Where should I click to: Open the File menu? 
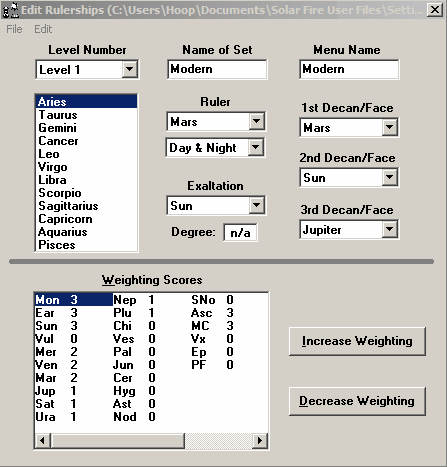click(14, 29)
